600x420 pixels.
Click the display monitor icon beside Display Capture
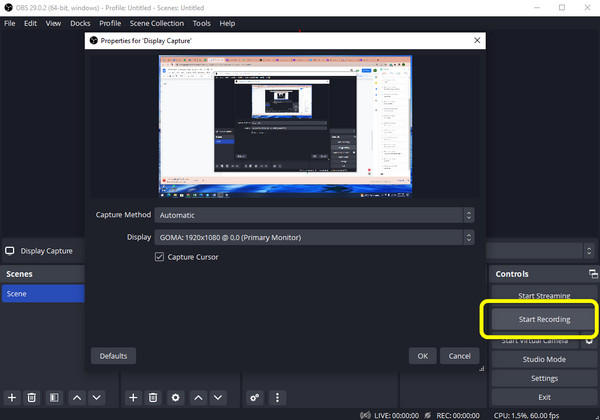(x=10, y=251)
